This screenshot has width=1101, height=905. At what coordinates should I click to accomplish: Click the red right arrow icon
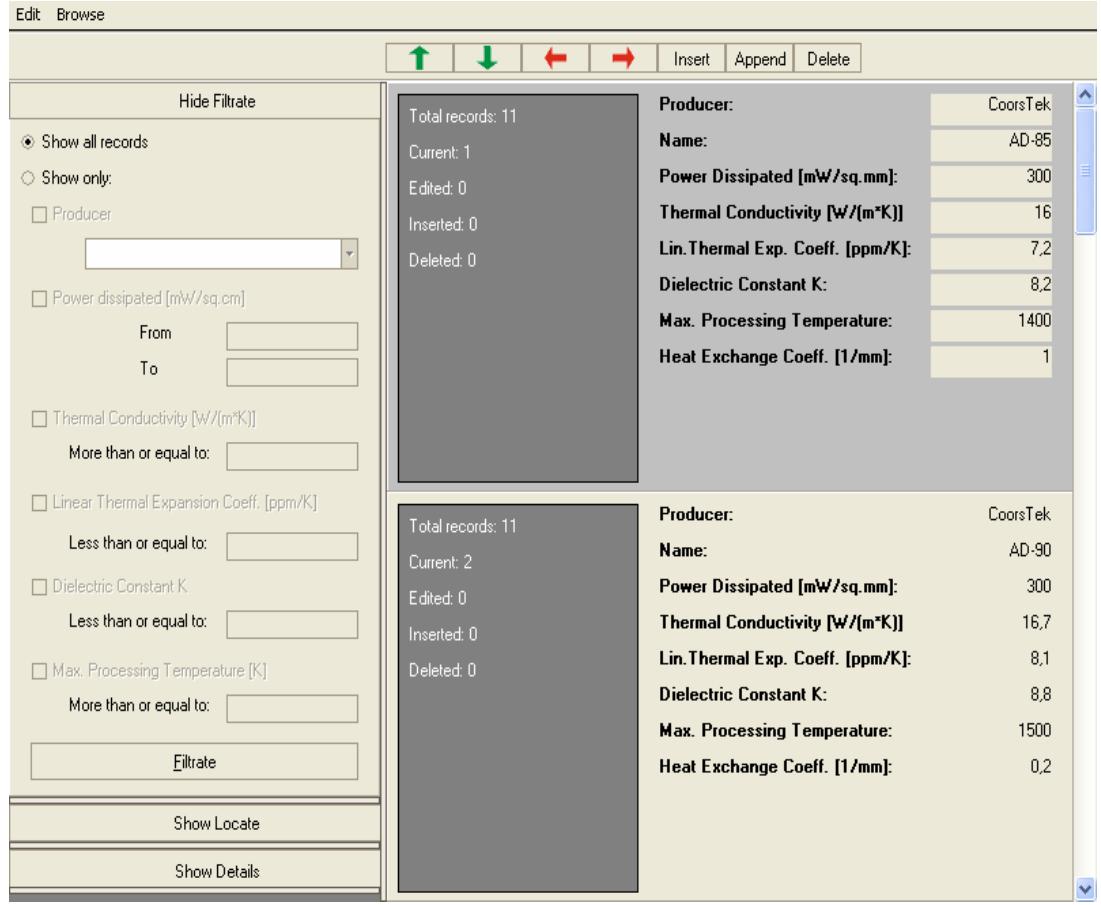(622, 59)
